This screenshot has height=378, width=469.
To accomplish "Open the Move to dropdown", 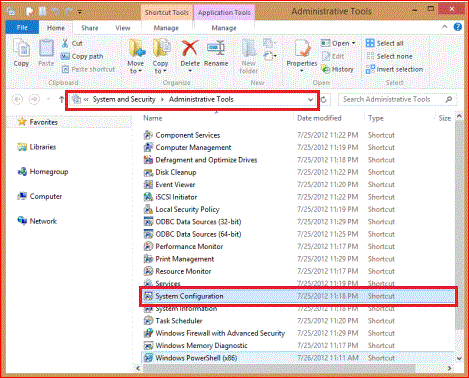I will point(136,57).
